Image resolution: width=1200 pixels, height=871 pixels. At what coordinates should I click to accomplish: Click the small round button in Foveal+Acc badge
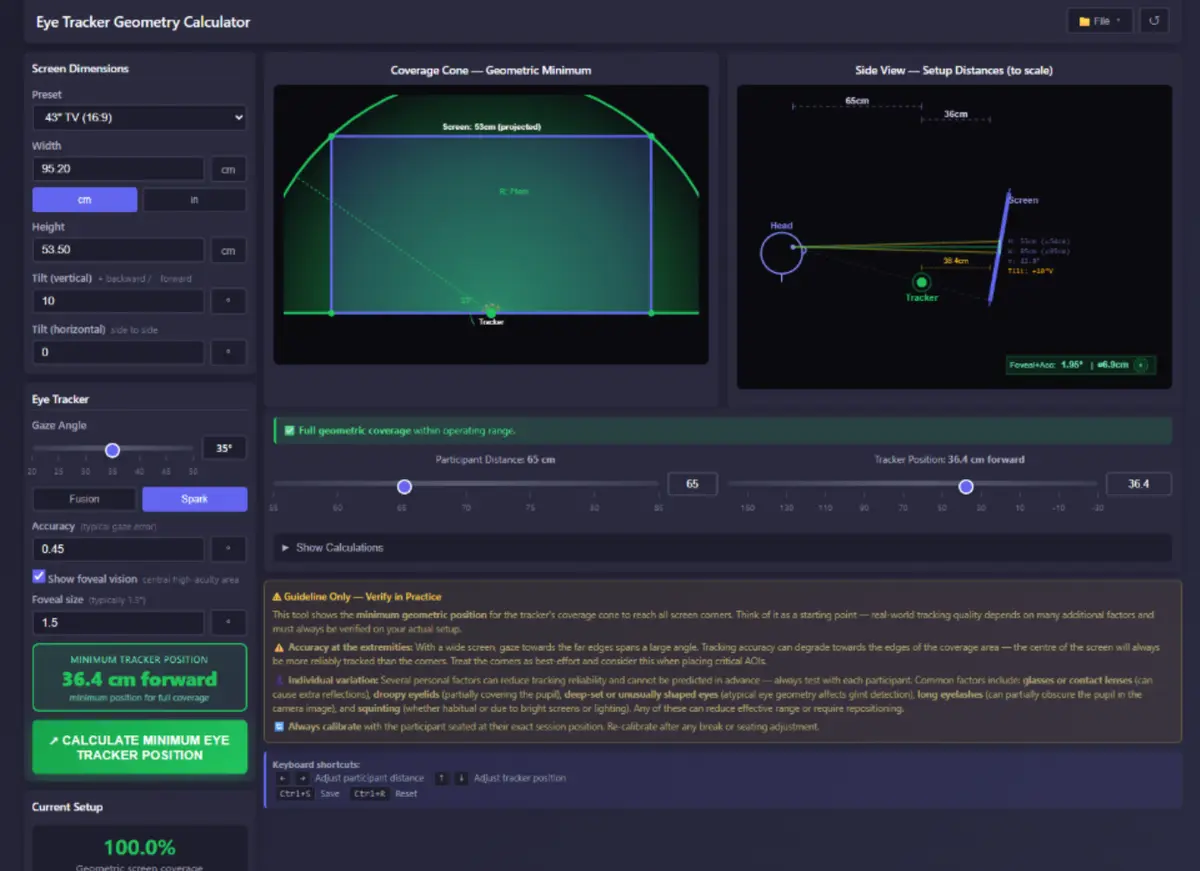(x=1142, y=365)
